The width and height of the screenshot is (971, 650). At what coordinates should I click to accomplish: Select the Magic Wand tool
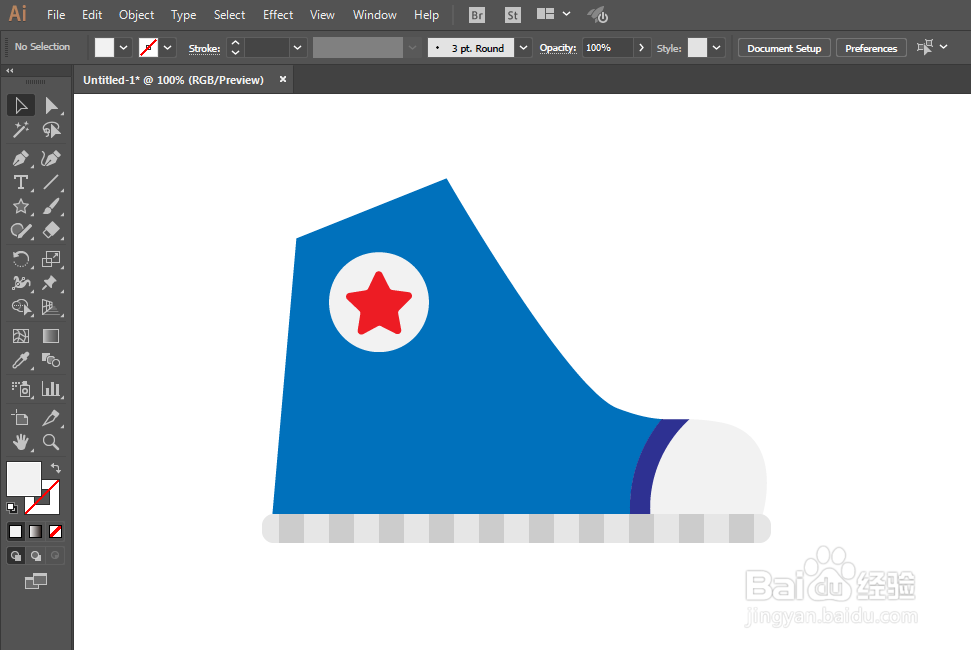tap(20, 130)
